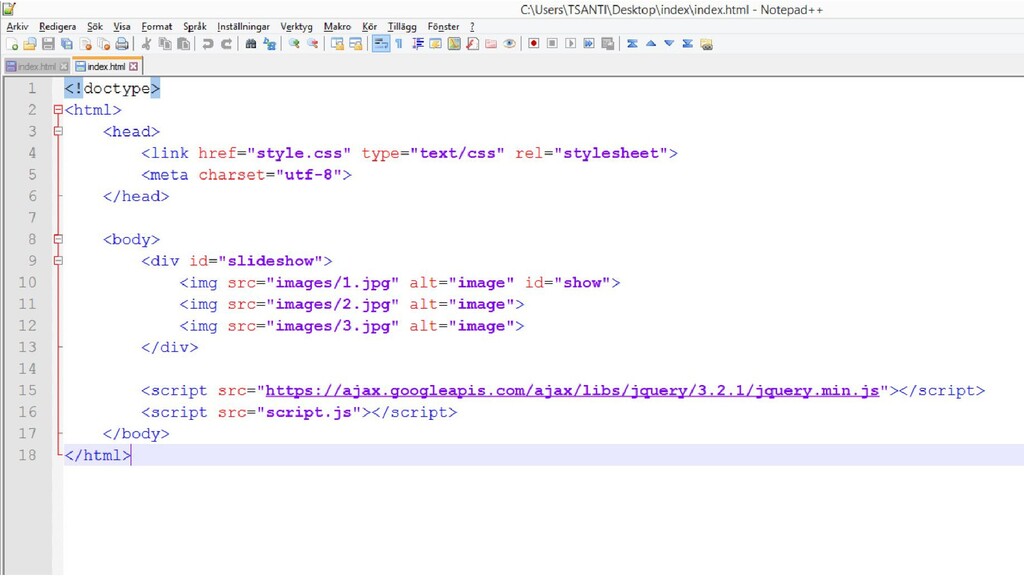This screenshot has width=1024, height=576.
Task: Save all open files via toolbar icon
Action: [67, 44]
